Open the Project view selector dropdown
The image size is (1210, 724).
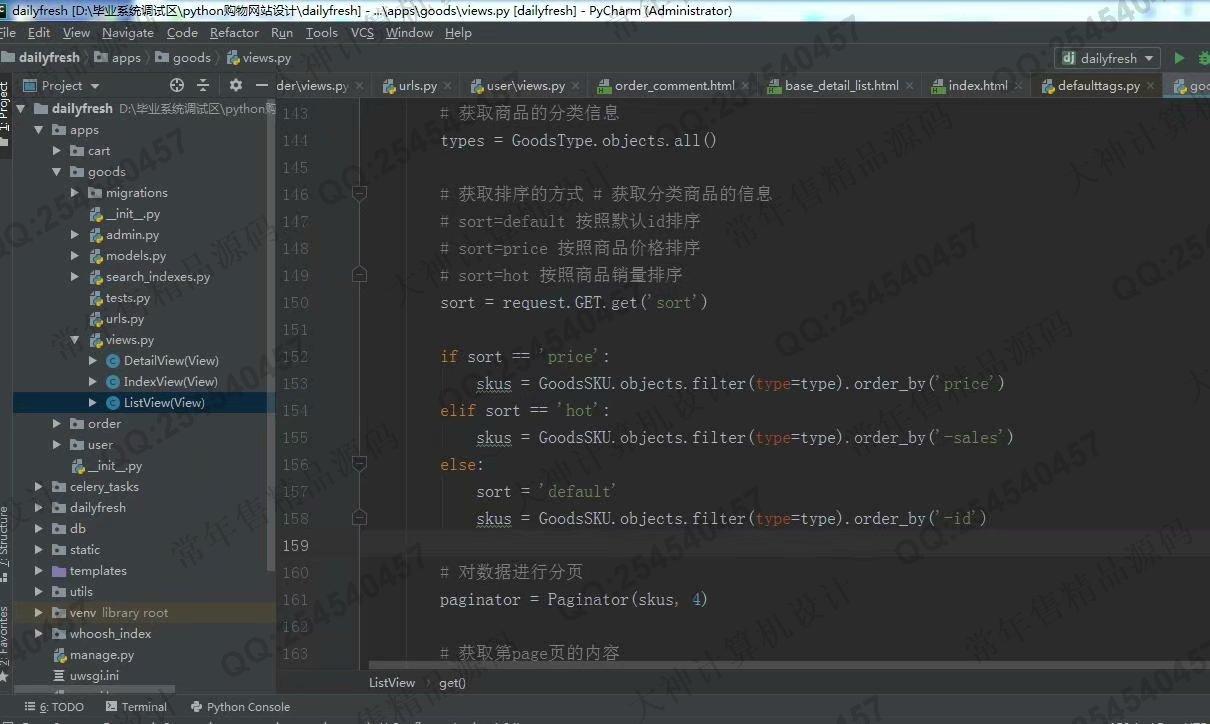click(60, 85)
